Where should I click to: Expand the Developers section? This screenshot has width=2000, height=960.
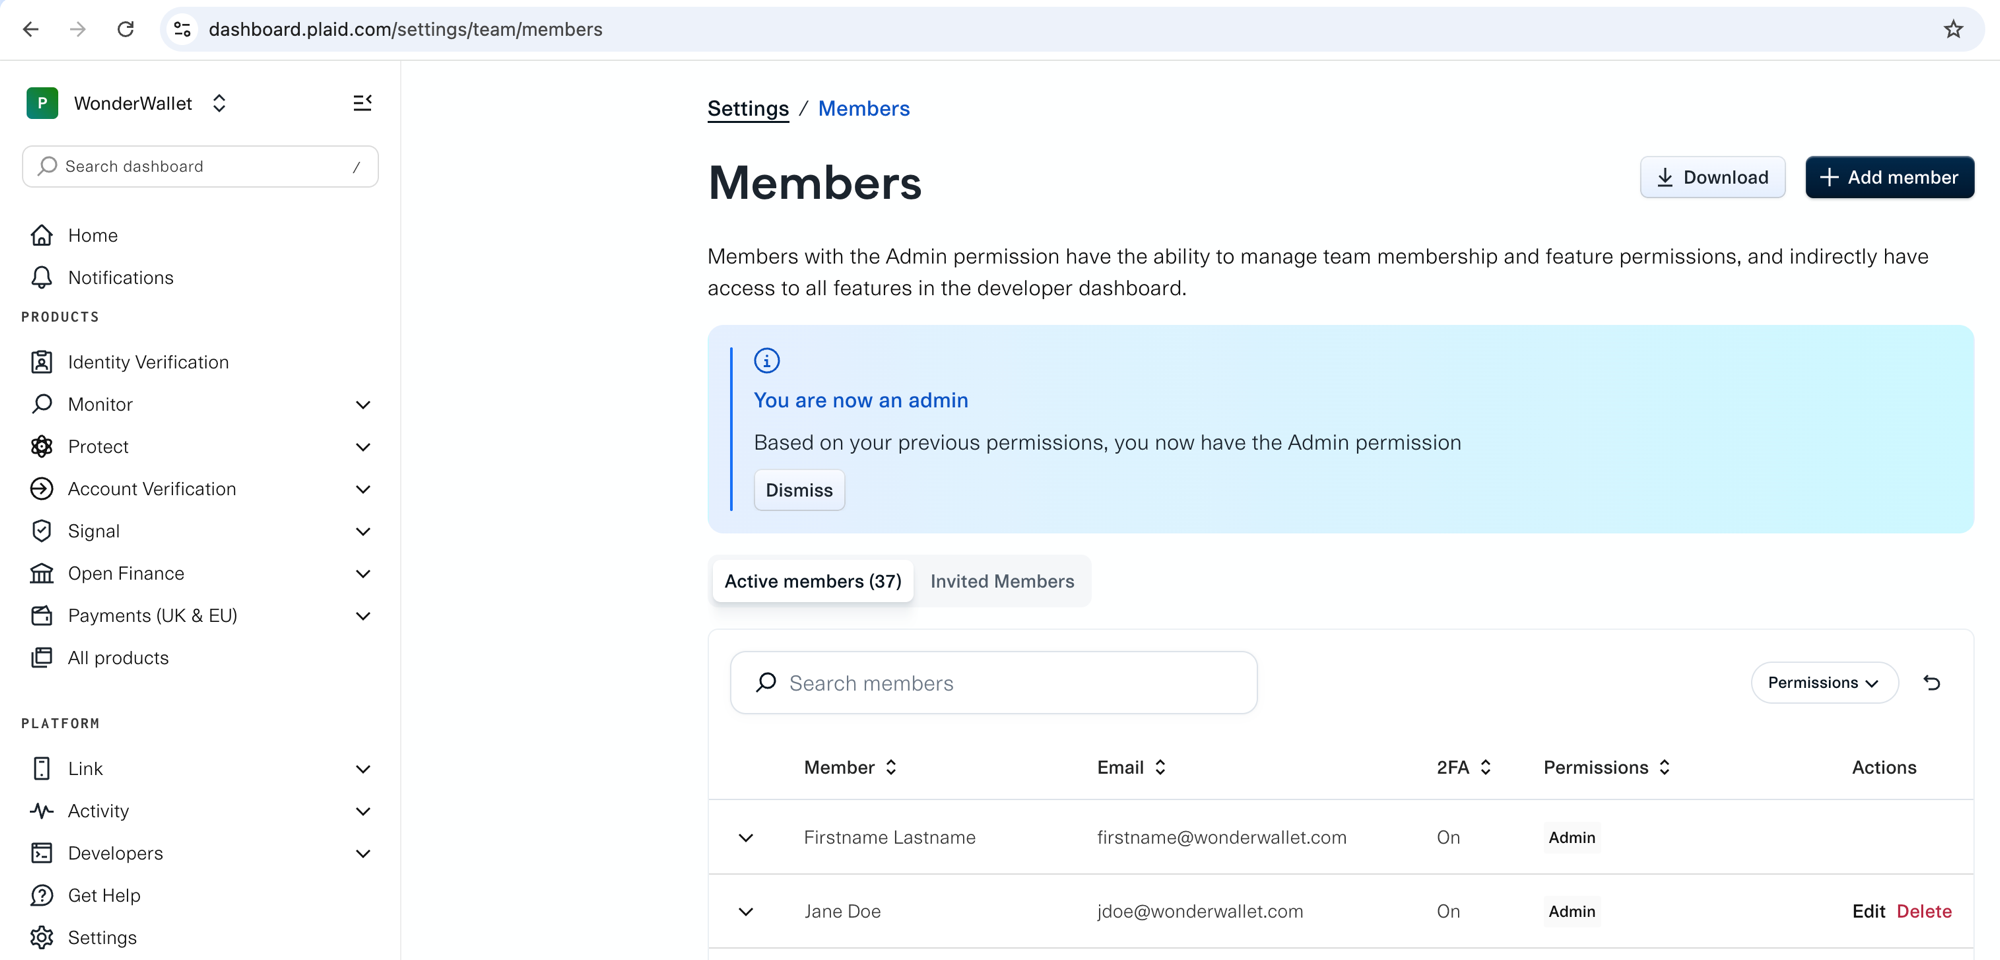(x=363, y=853)
